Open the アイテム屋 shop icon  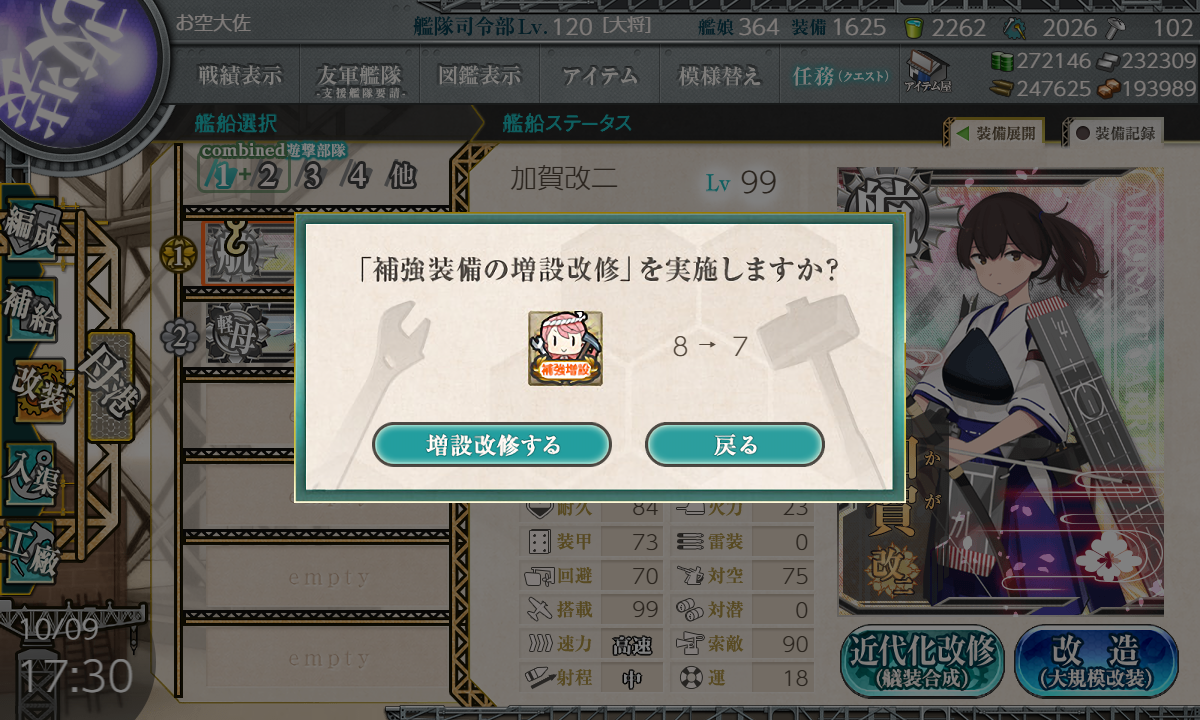click(928, 73)
